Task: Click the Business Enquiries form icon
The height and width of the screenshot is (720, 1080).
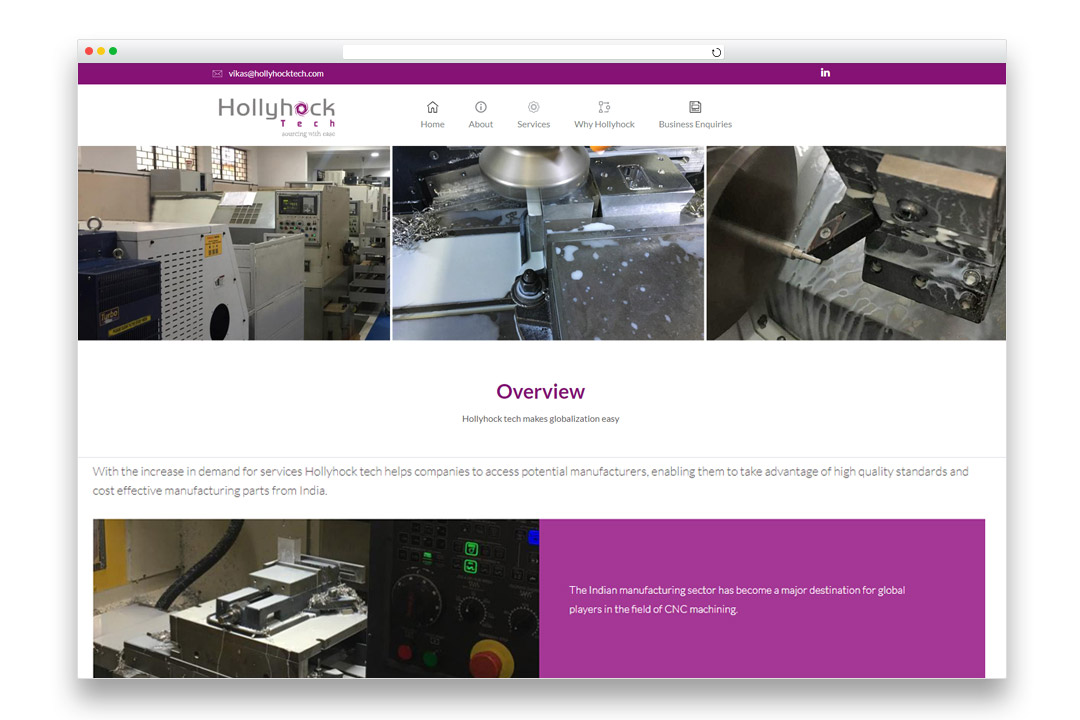Action: [x=695, y=107]
